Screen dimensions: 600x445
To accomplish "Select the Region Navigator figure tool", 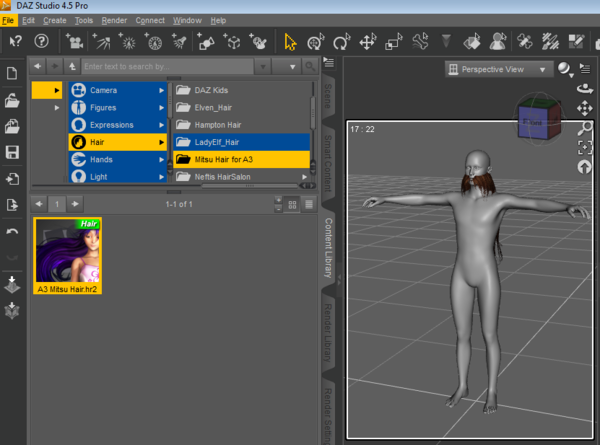I will click(x=498, y=41).
